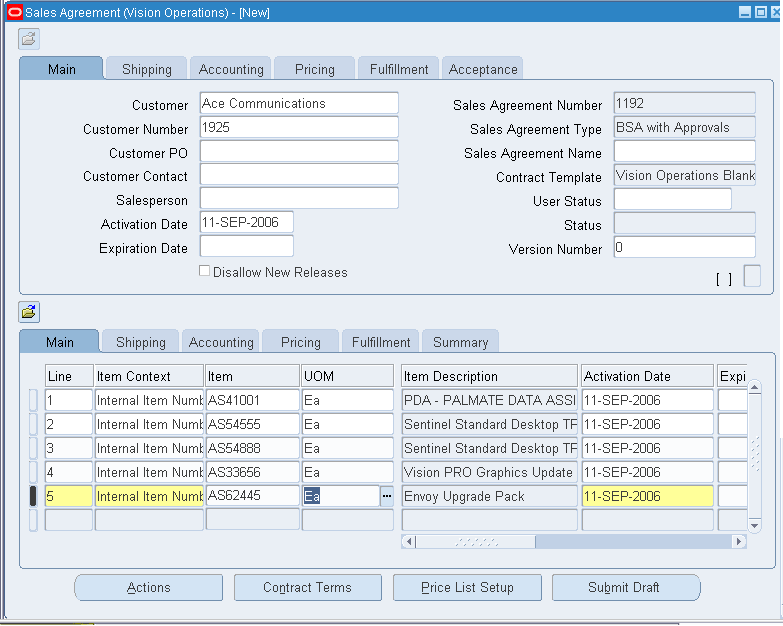Select the lines Accounting tab
Image resolution: width=783 pixels, height=626 pixels.
(221, 342)
